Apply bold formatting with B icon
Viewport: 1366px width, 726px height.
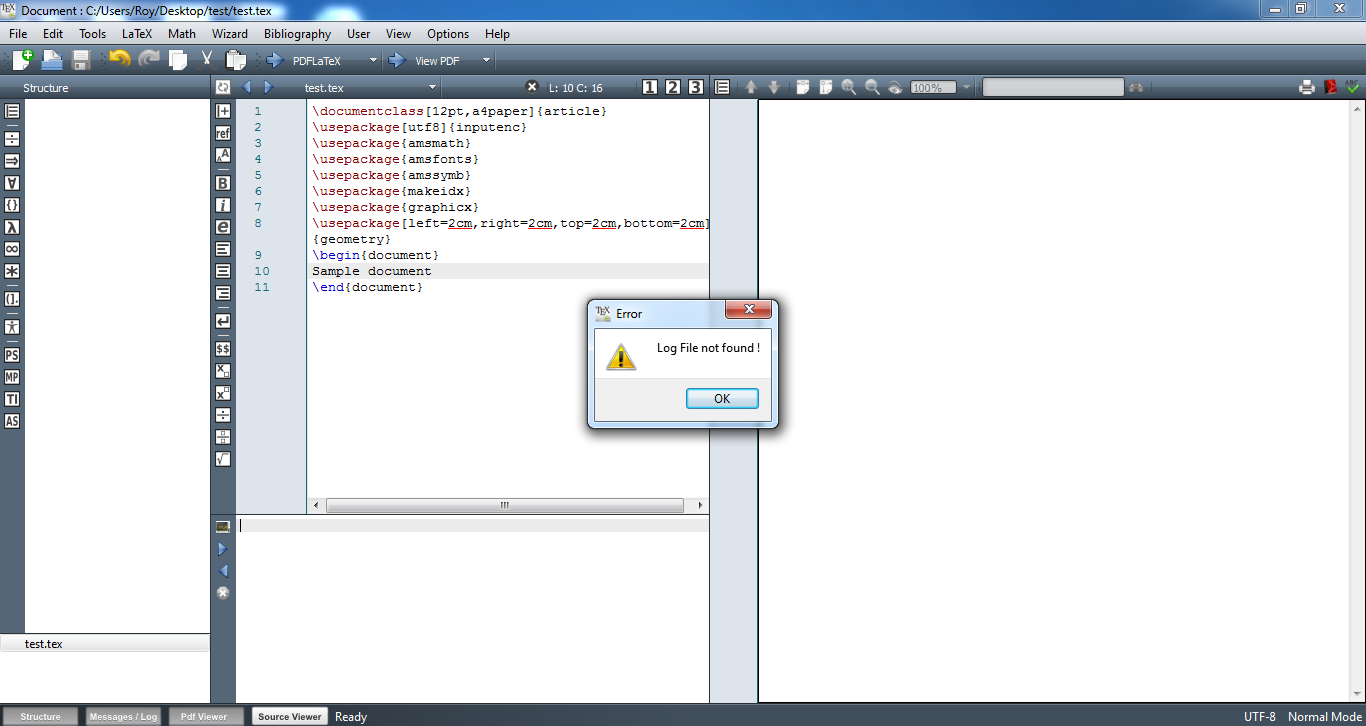[223, 183]
